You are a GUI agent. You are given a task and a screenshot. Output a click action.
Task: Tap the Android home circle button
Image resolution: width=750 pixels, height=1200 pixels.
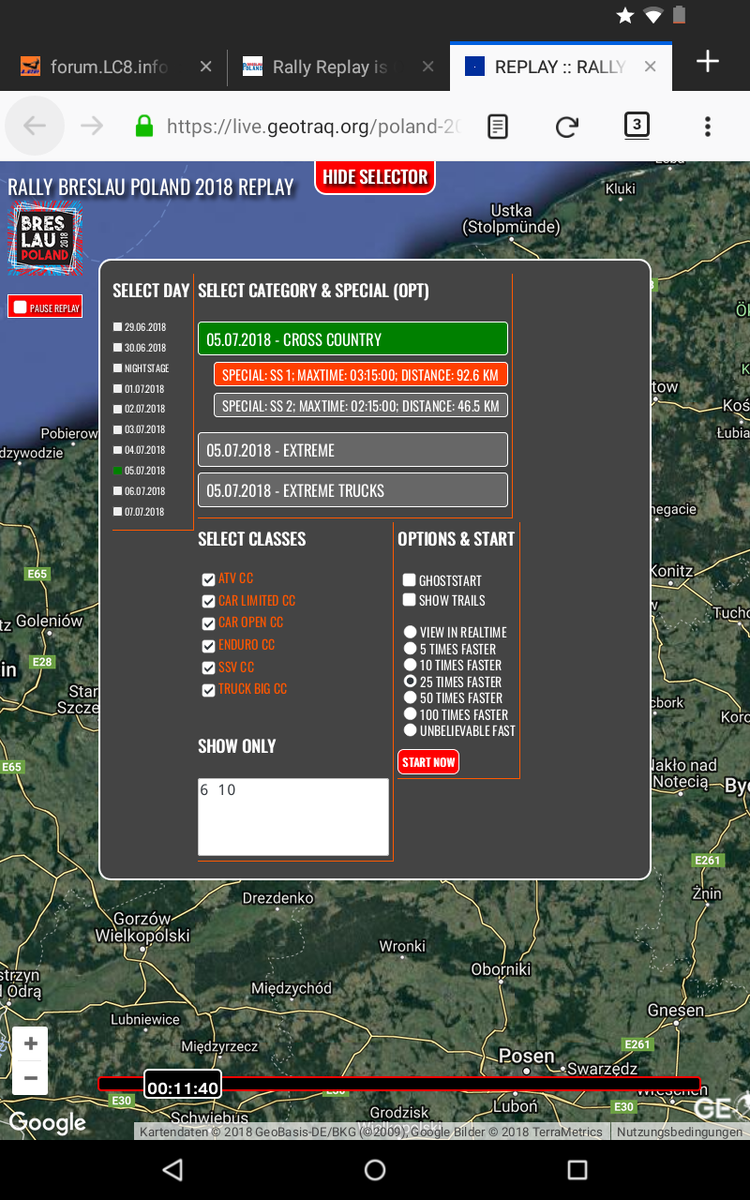point(375,1169)
